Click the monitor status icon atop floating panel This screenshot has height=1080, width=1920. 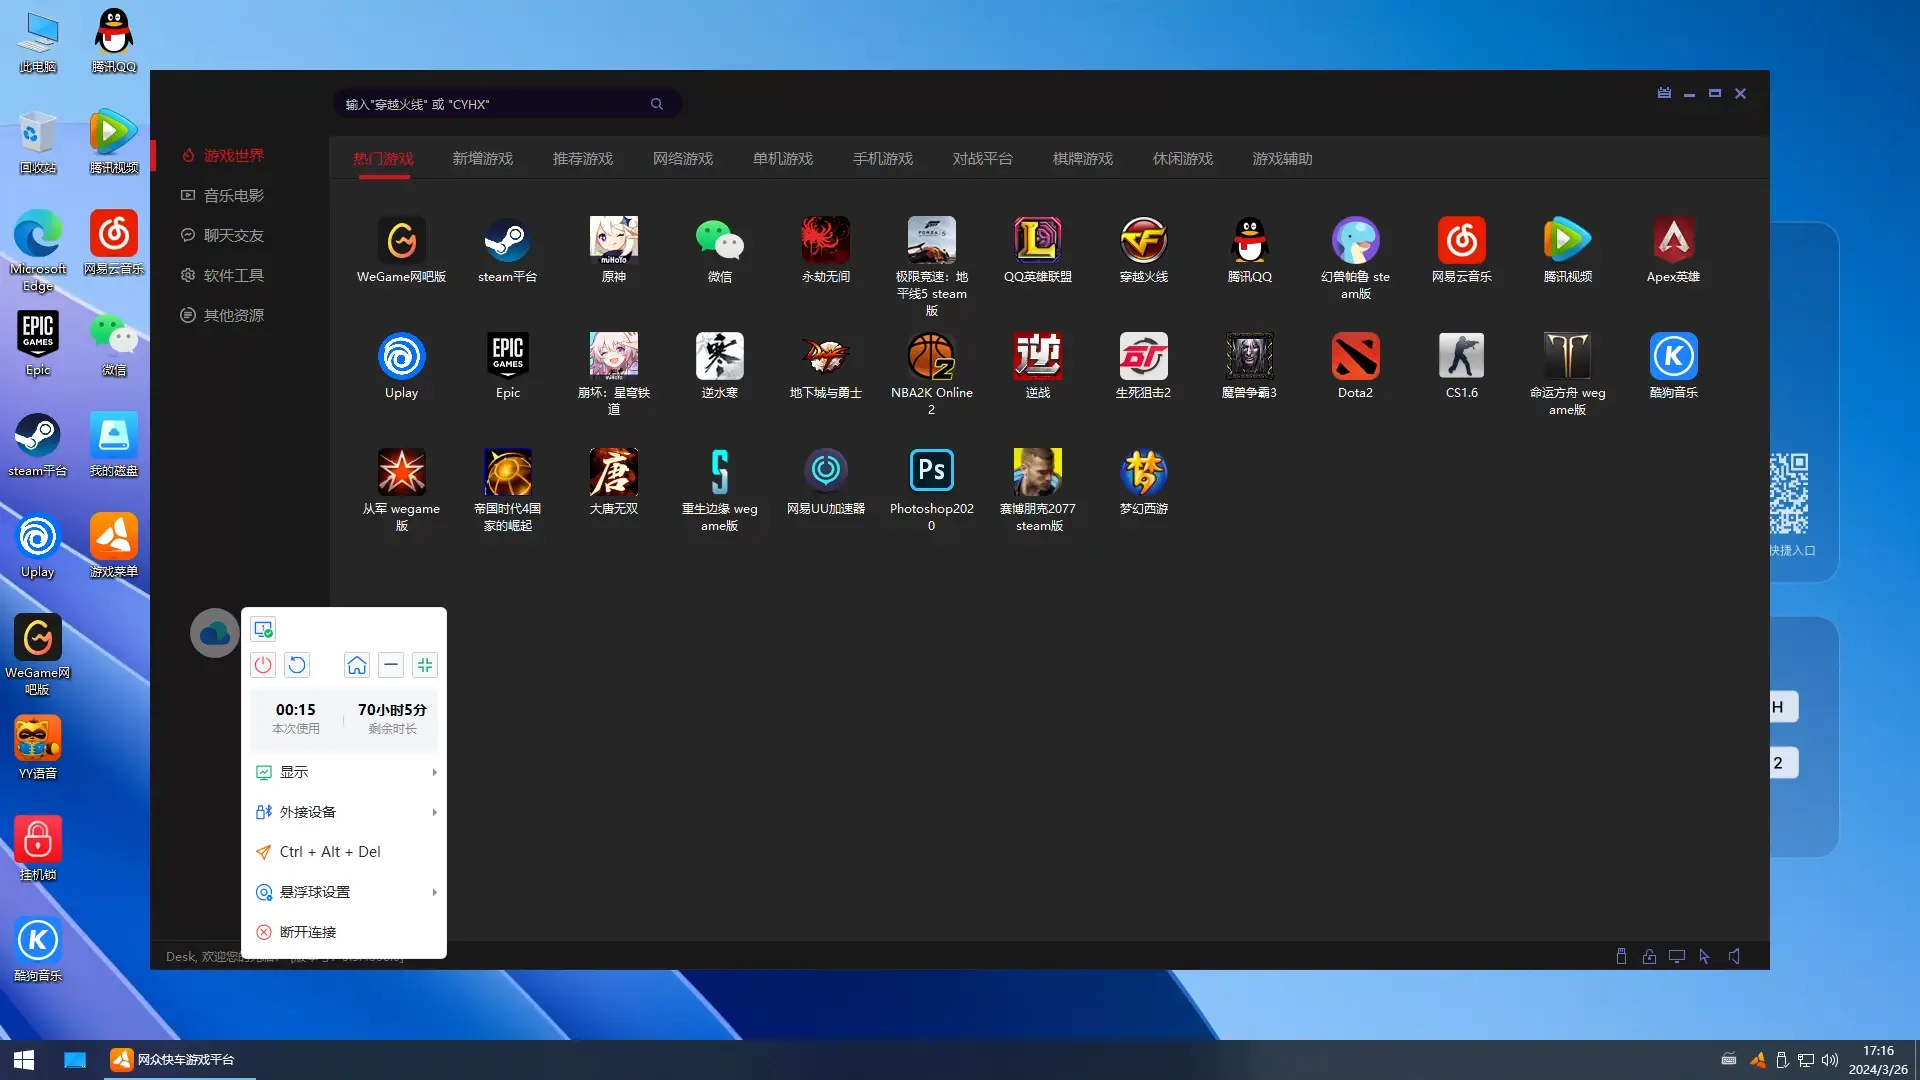tap(263, 629)
